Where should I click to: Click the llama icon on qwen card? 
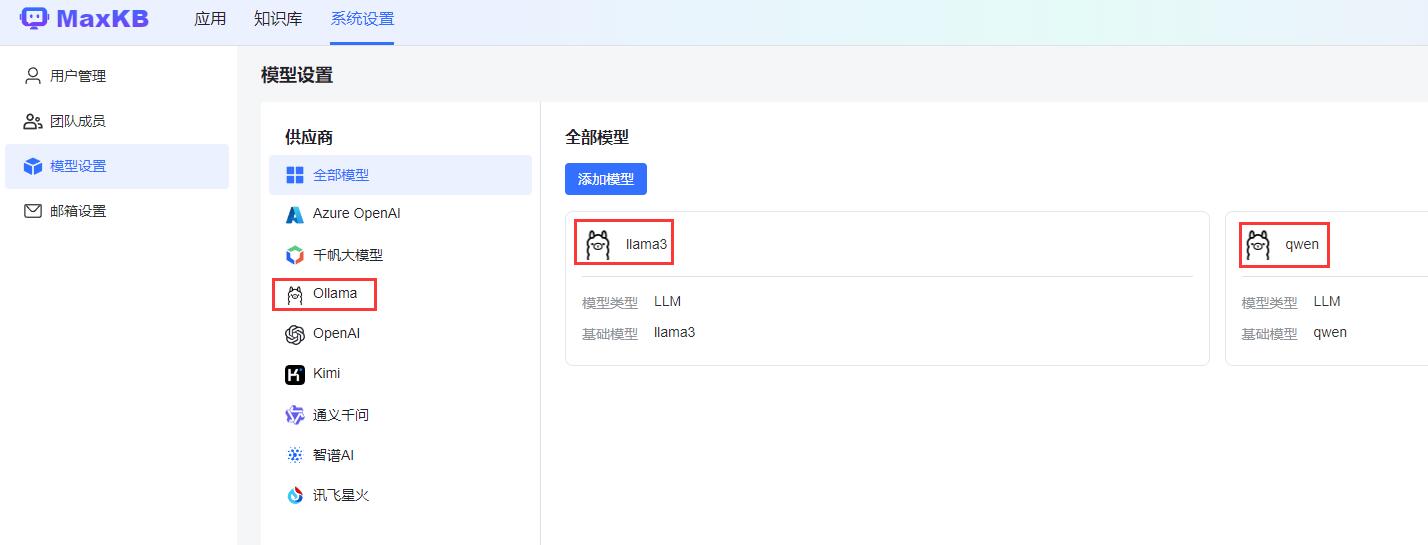coord(1258,245)
